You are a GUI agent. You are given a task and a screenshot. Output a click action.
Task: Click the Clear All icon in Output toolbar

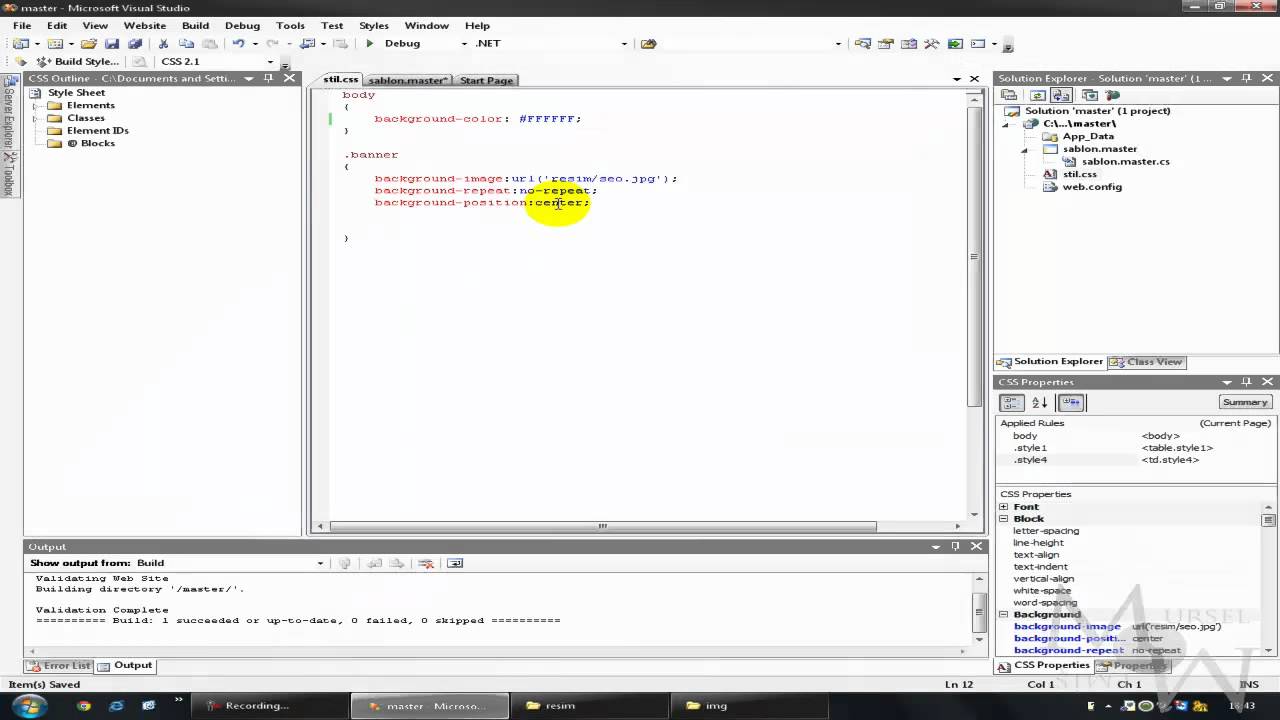(426, 563)
